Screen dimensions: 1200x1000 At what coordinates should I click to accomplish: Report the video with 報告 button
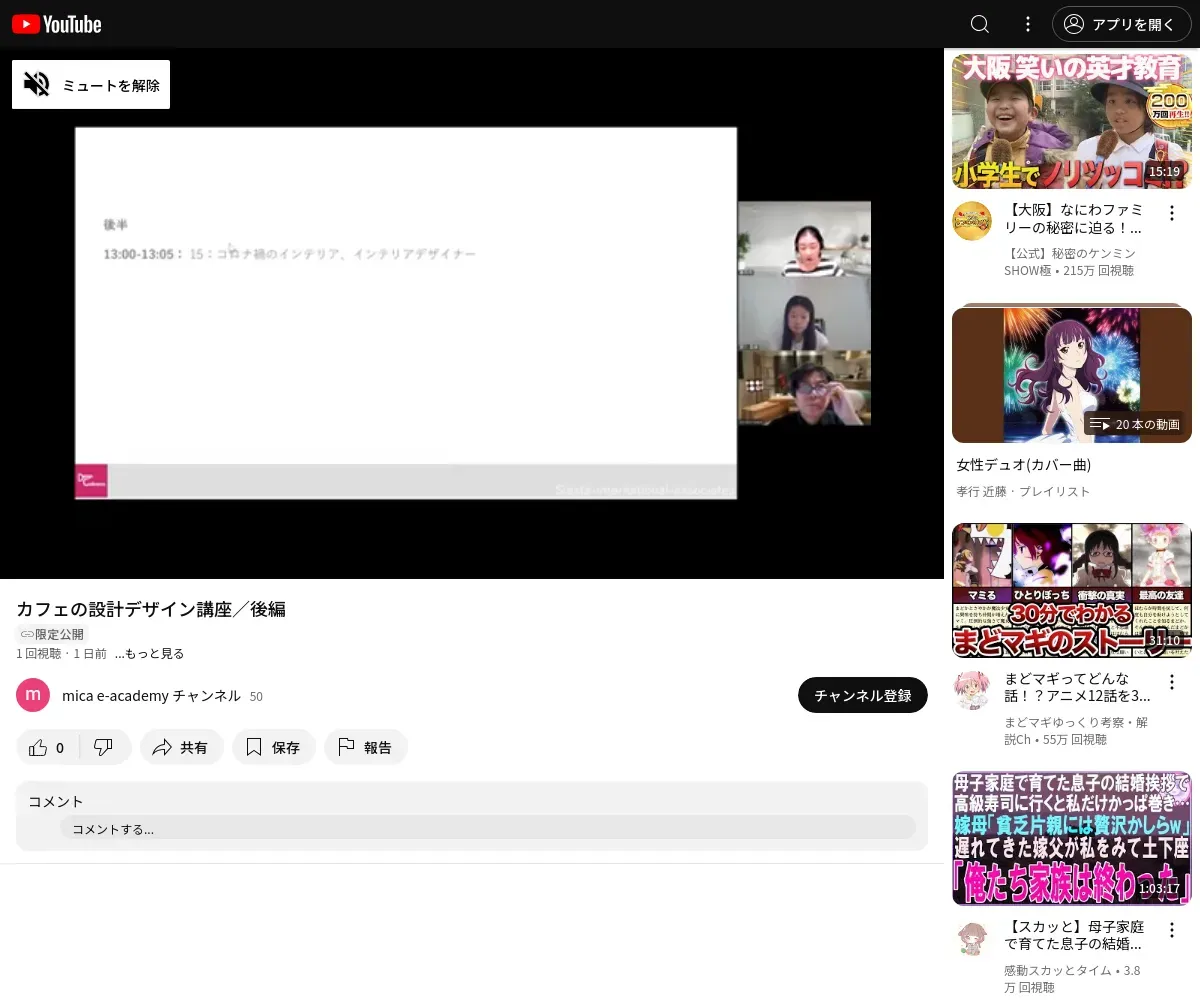[365, 747]
